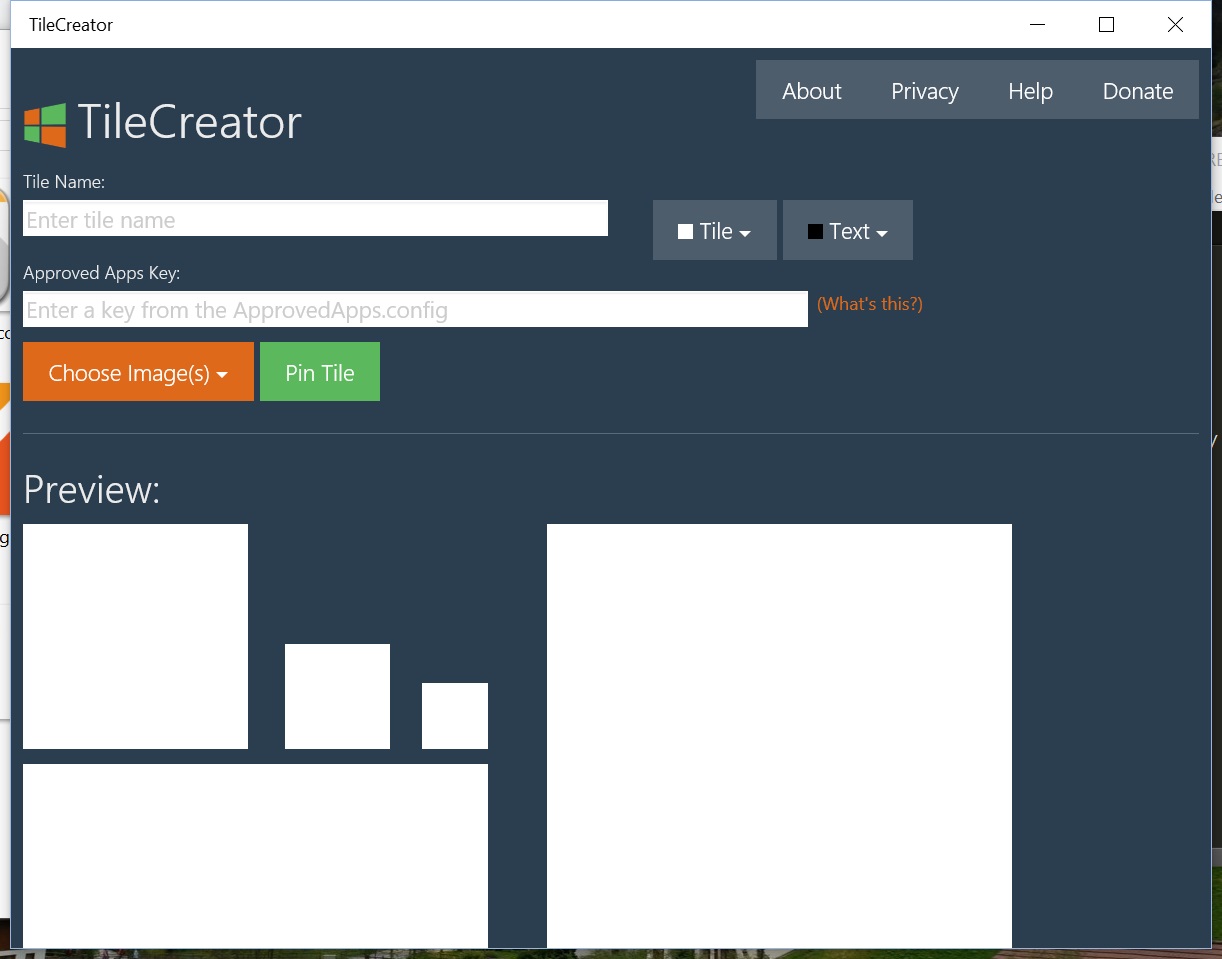Click the white Tile color swatch
The image size is (1222, 959).
(x=685, y=232)
